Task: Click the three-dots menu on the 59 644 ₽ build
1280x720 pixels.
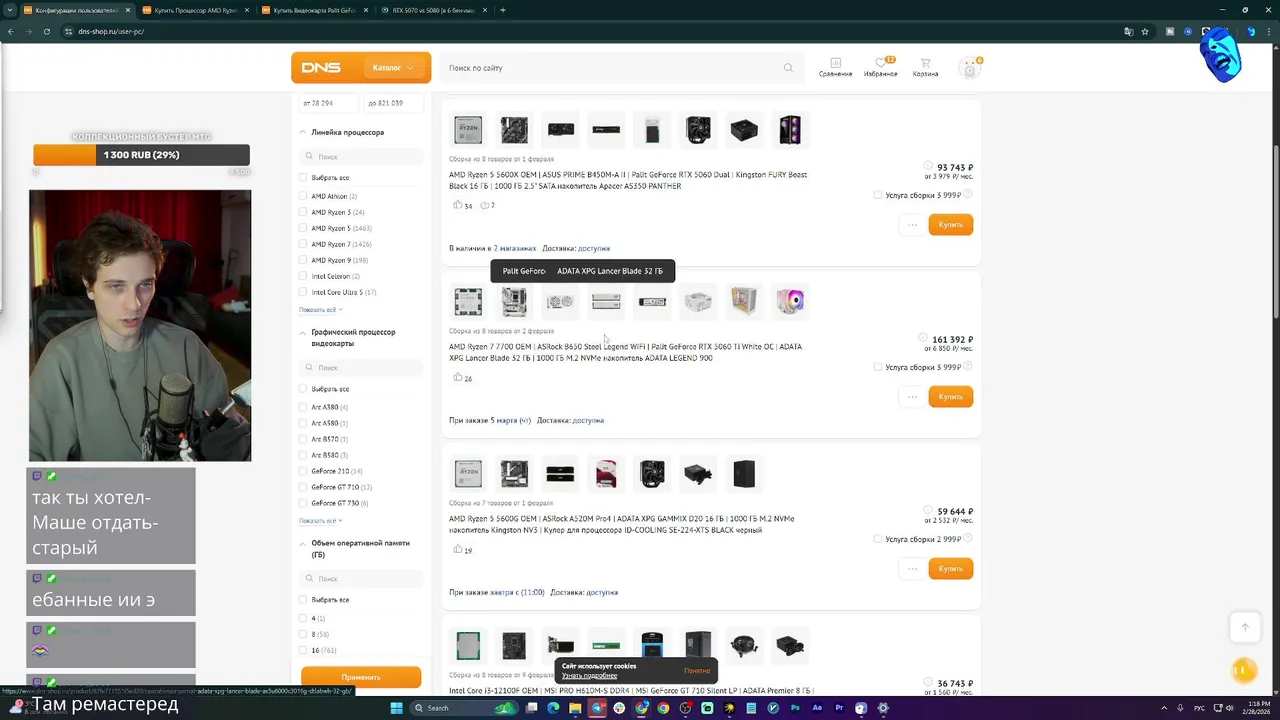Action: pos(912,569)
